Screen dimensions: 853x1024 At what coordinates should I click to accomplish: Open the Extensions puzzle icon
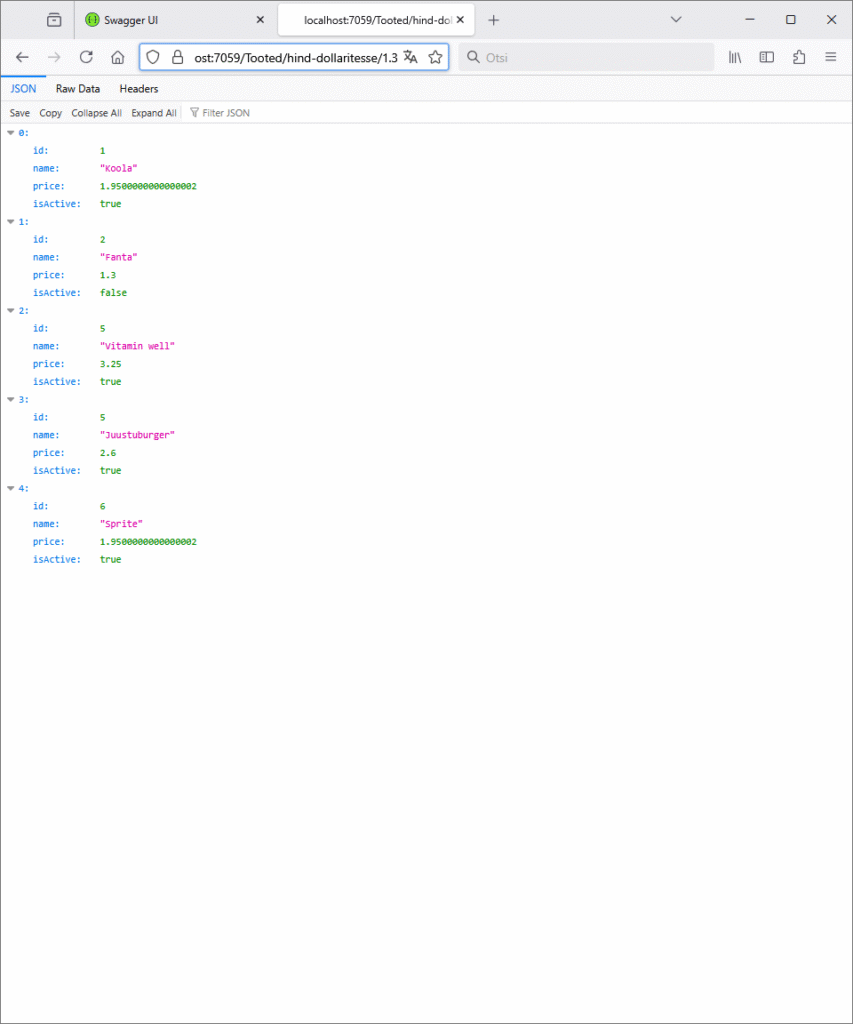tap(799, 57)
